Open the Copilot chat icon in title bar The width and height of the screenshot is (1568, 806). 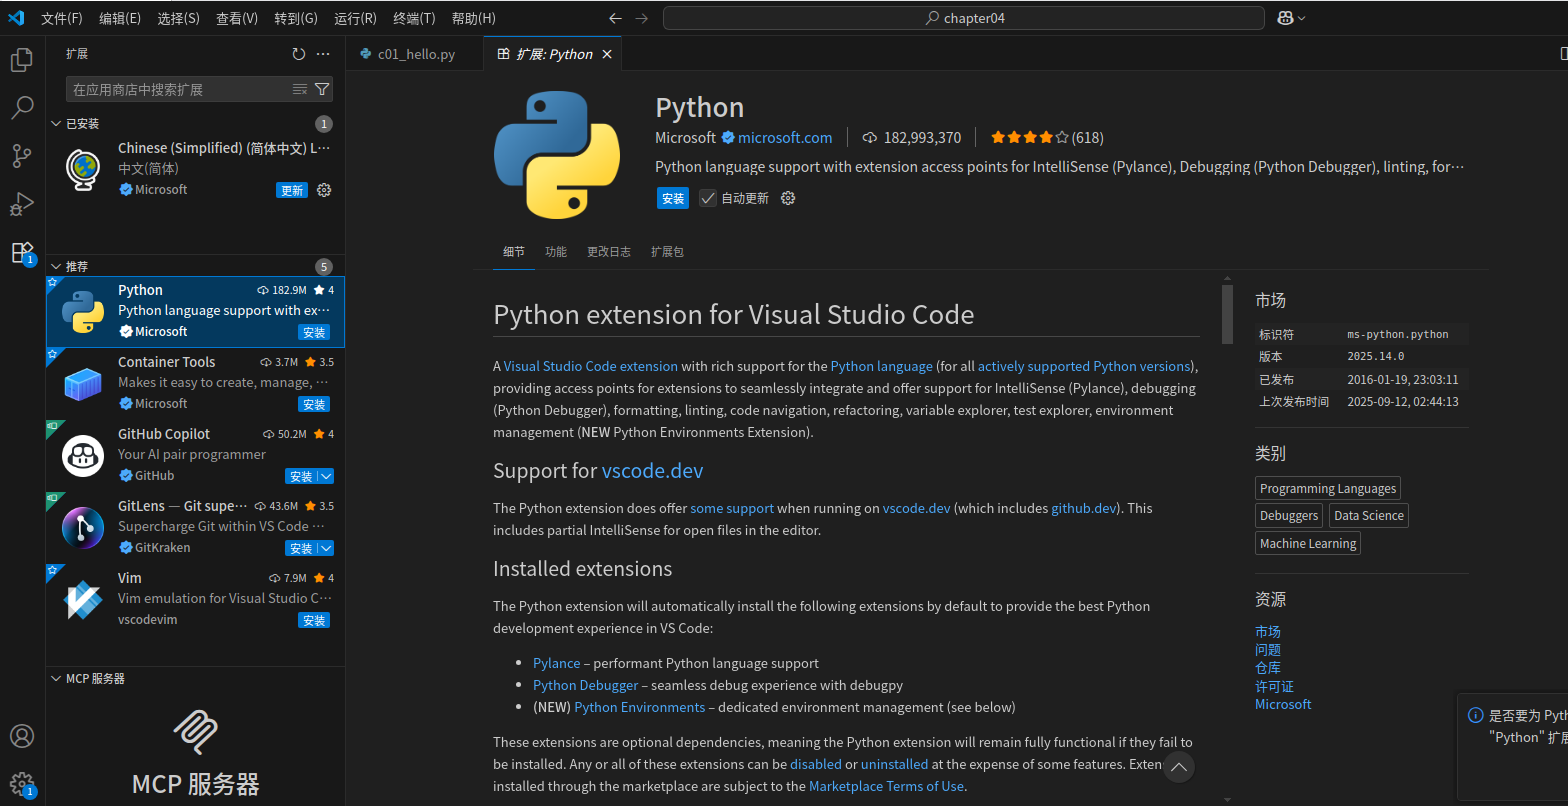click(x=1286, y=18)
